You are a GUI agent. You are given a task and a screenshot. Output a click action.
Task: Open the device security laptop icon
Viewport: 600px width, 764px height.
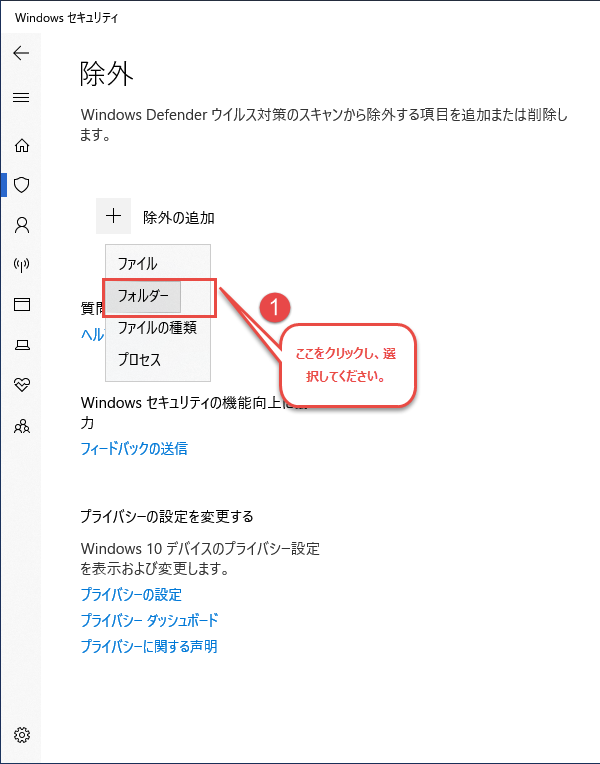coord(21,345)
